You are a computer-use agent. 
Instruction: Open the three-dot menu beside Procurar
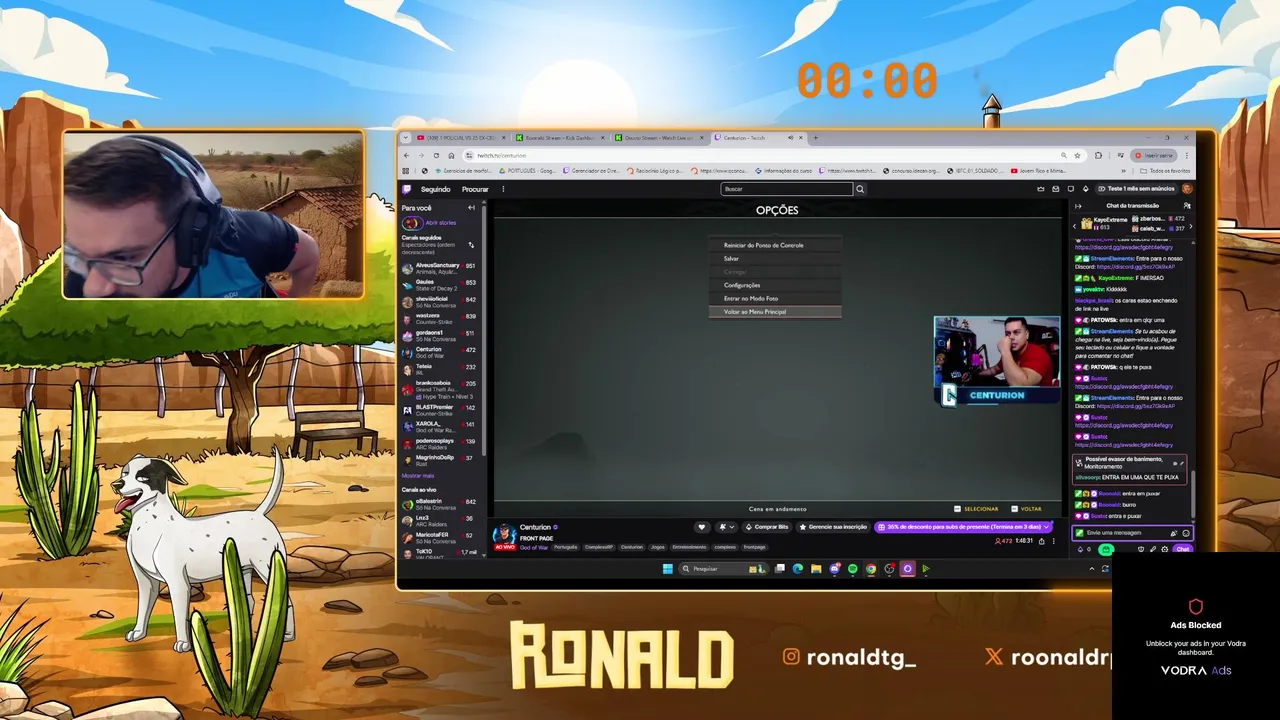coord(503,189)
